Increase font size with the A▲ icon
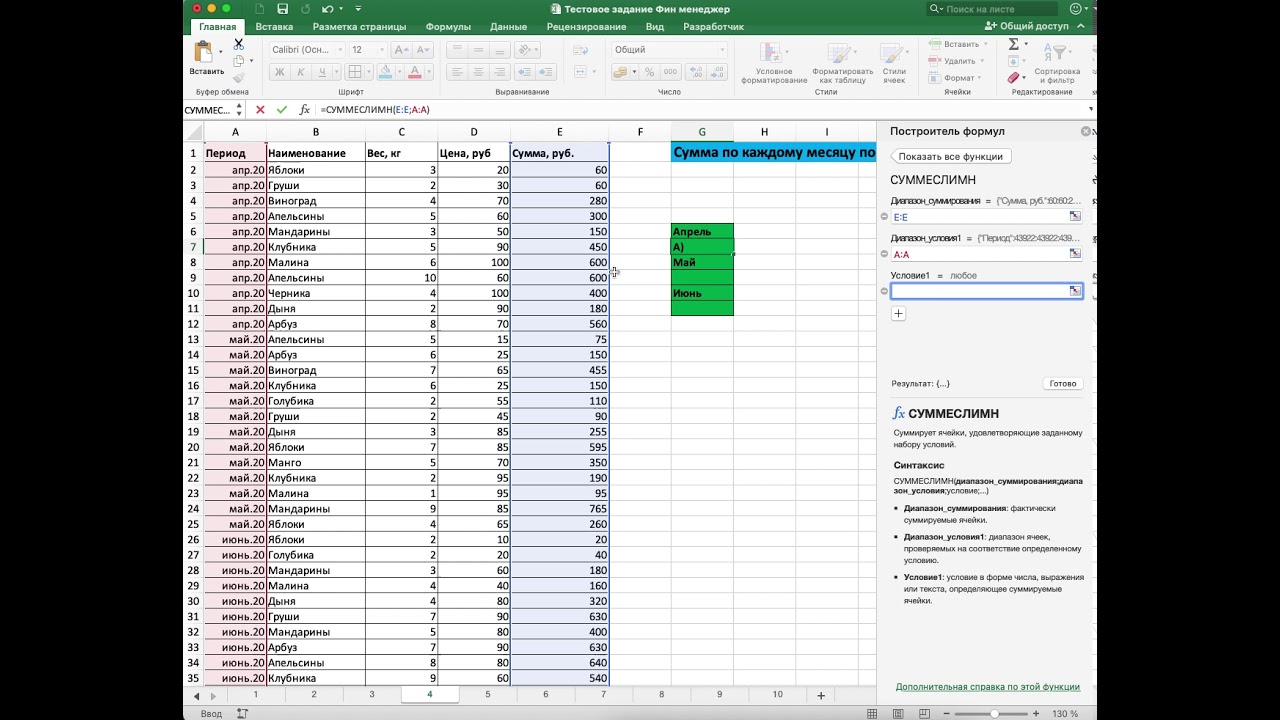1280x720 pixels. click(401, 49)
